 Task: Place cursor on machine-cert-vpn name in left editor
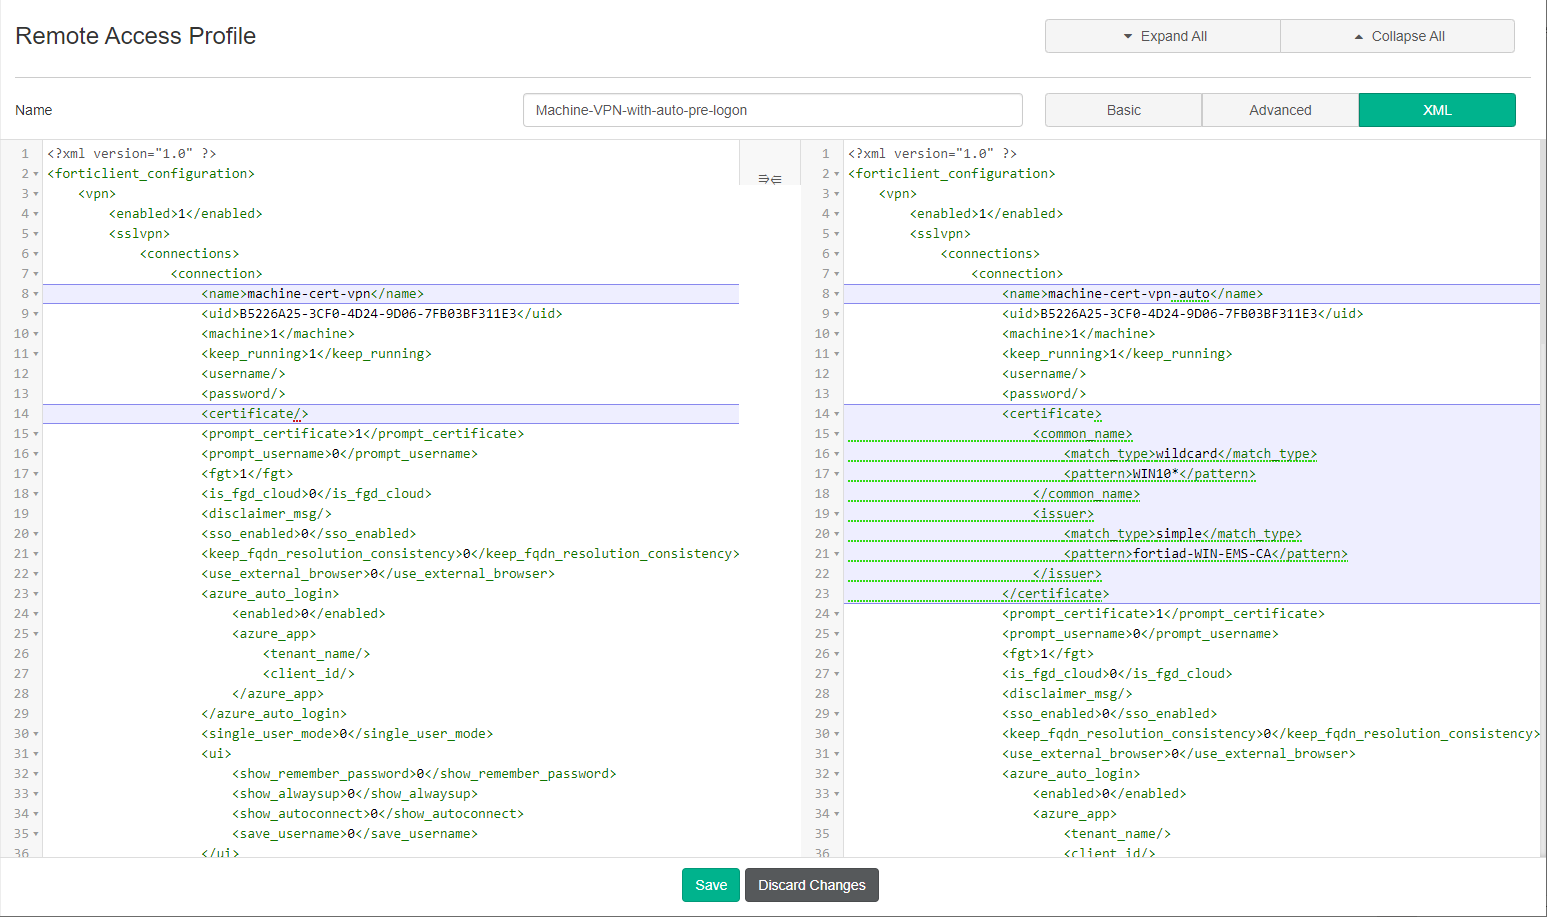[310, 294]
